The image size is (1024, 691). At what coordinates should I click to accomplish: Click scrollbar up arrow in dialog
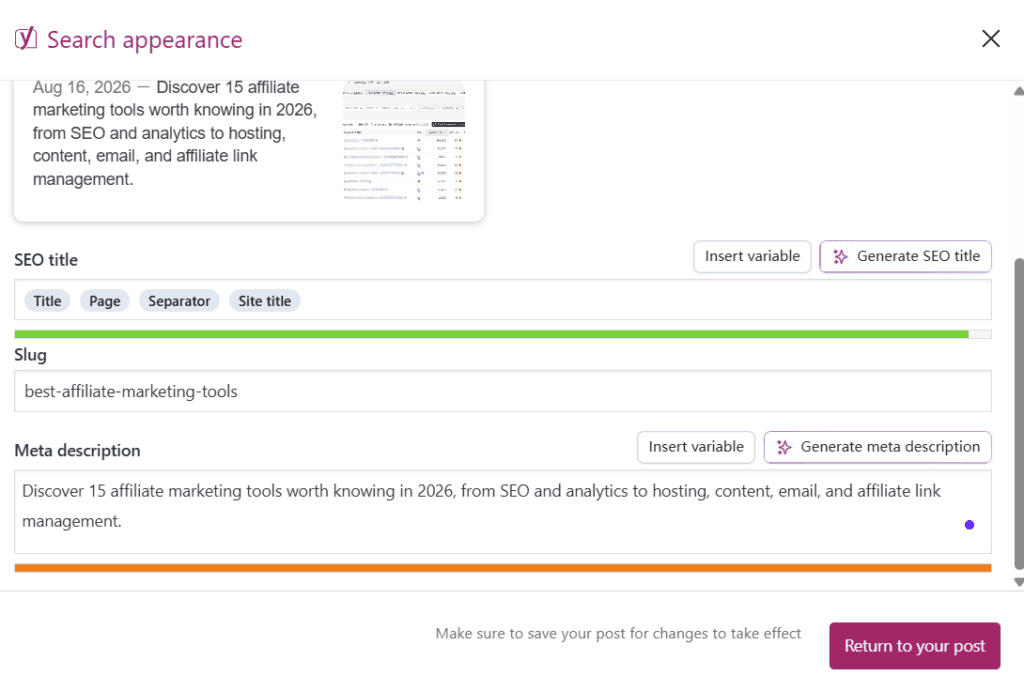(x=1018, y=91)
